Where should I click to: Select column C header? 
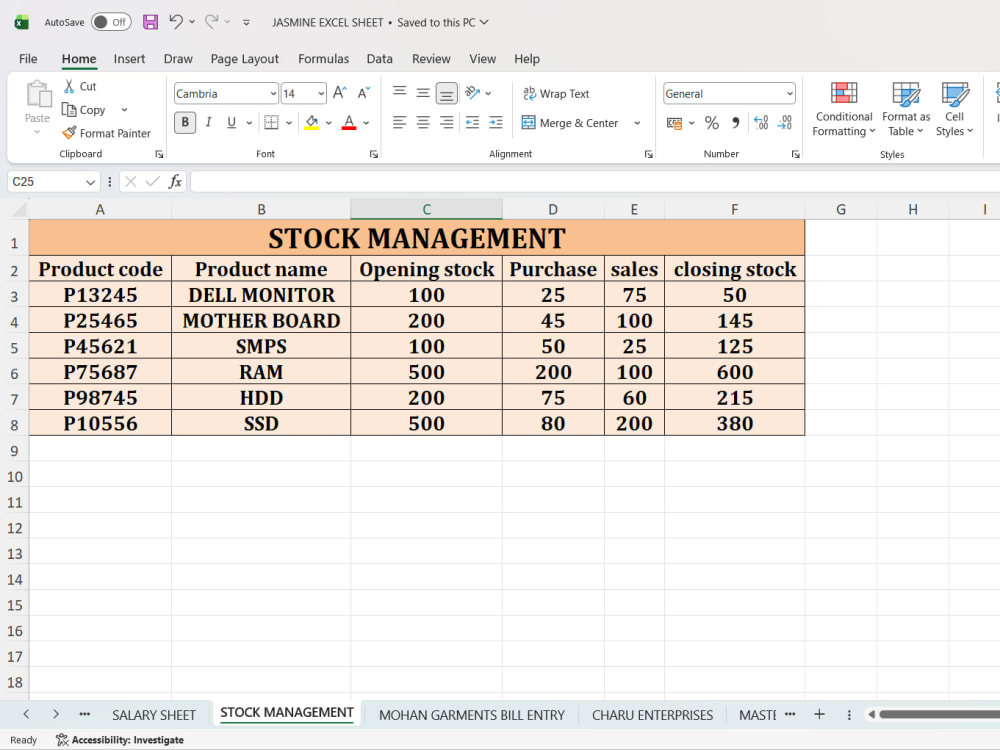coord(427,209)
